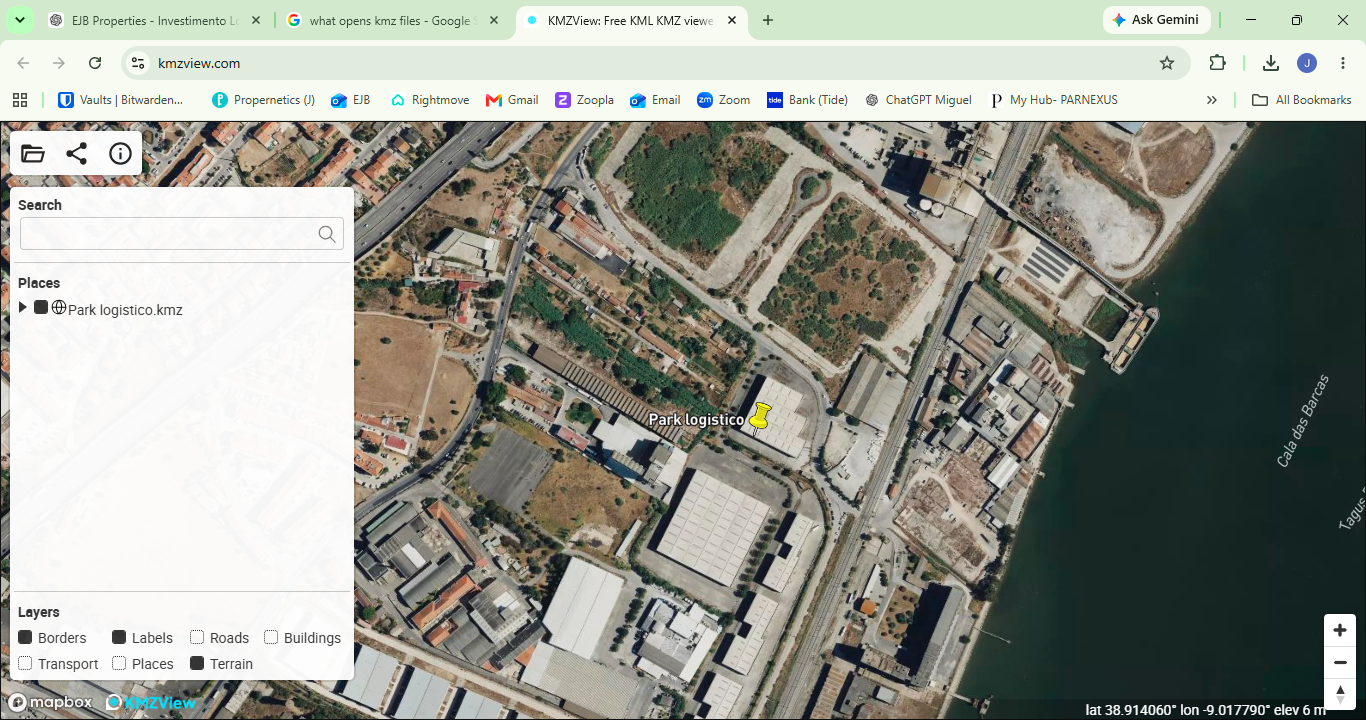View site information icon in address bar

click(138, 63)
